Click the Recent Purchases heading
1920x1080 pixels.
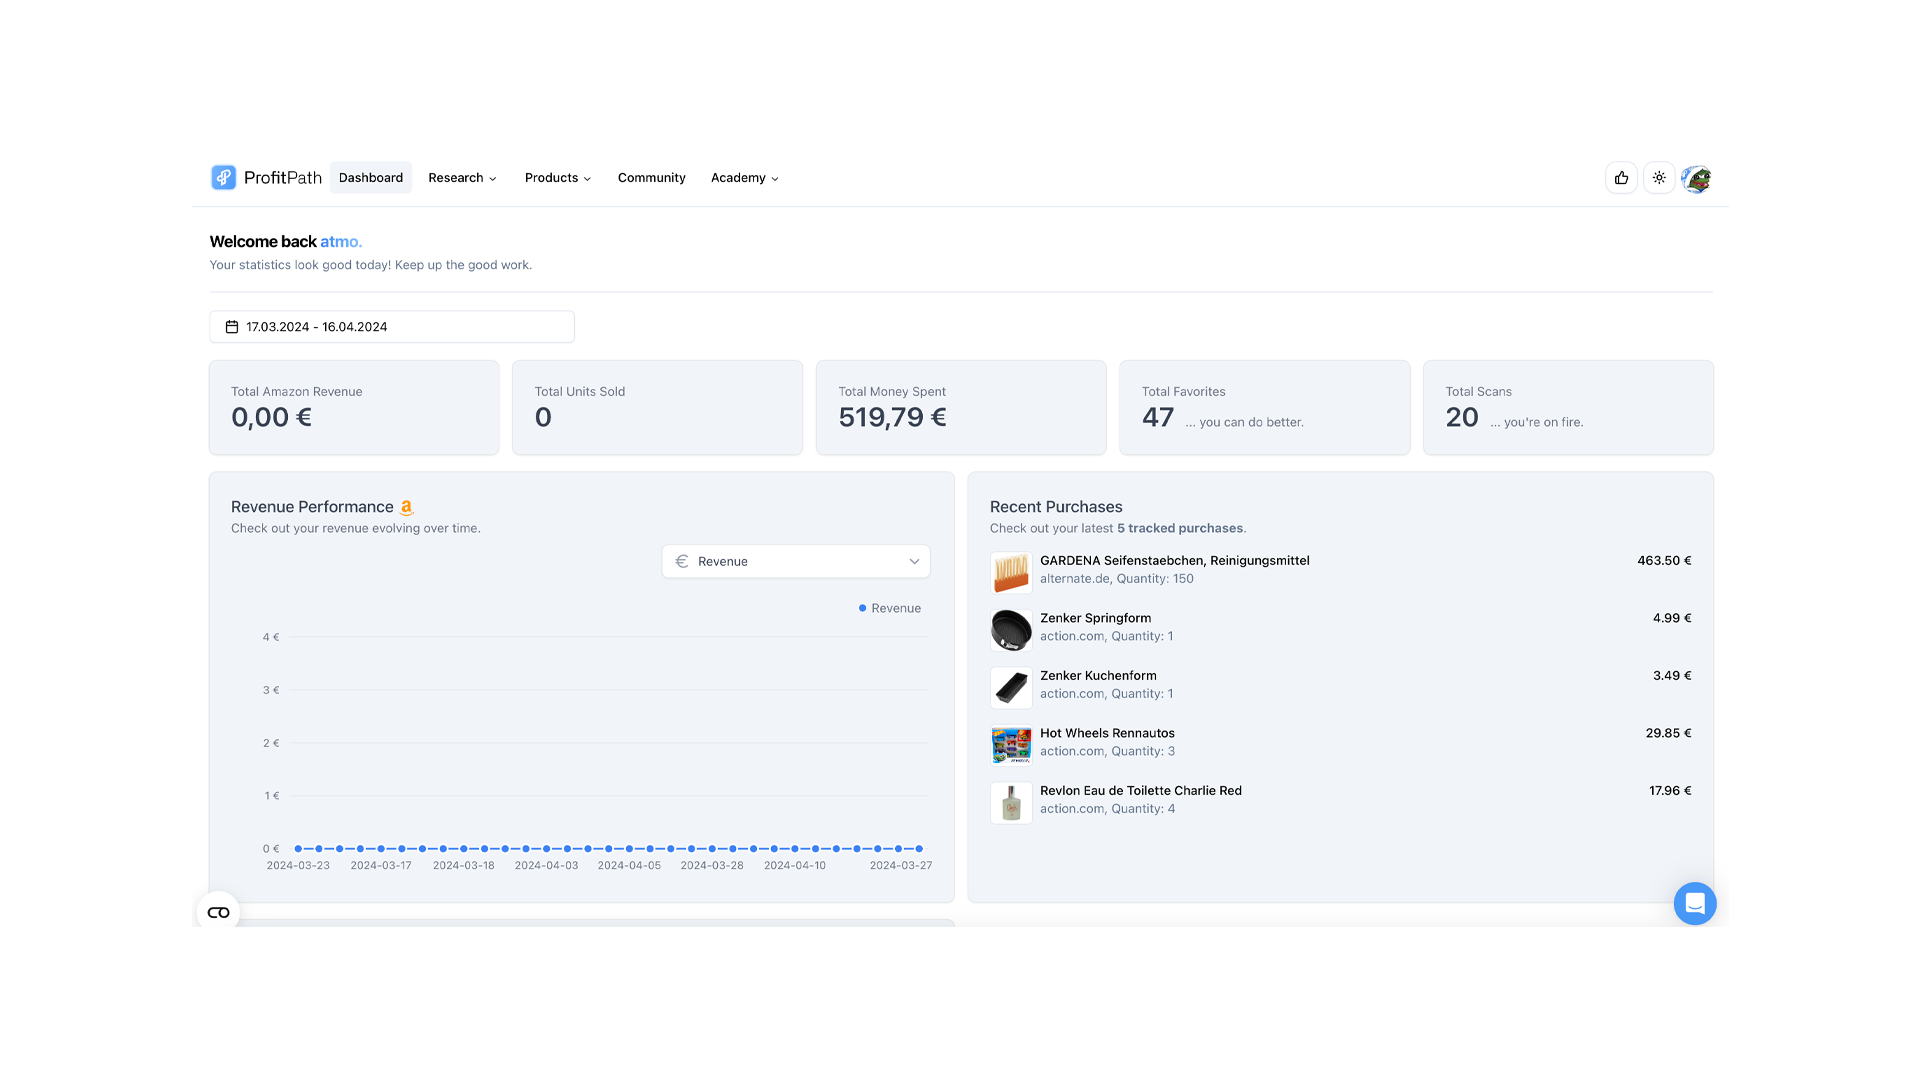pyautogui.click(x=1056, y=507)
